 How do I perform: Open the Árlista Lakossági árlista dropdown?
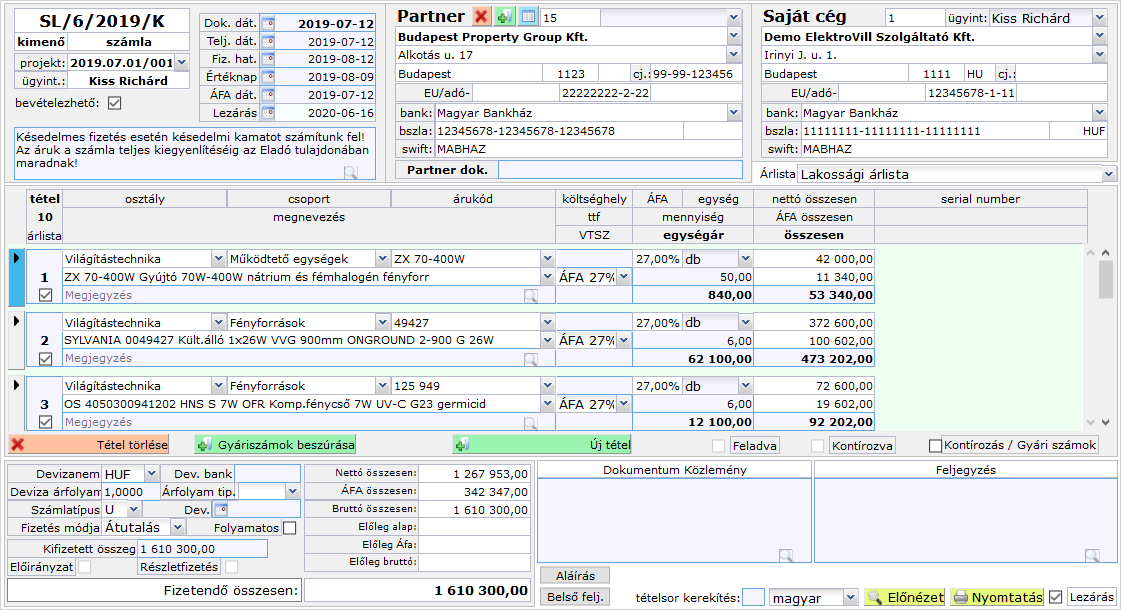pyautogui.click(x=1108, y=174)
